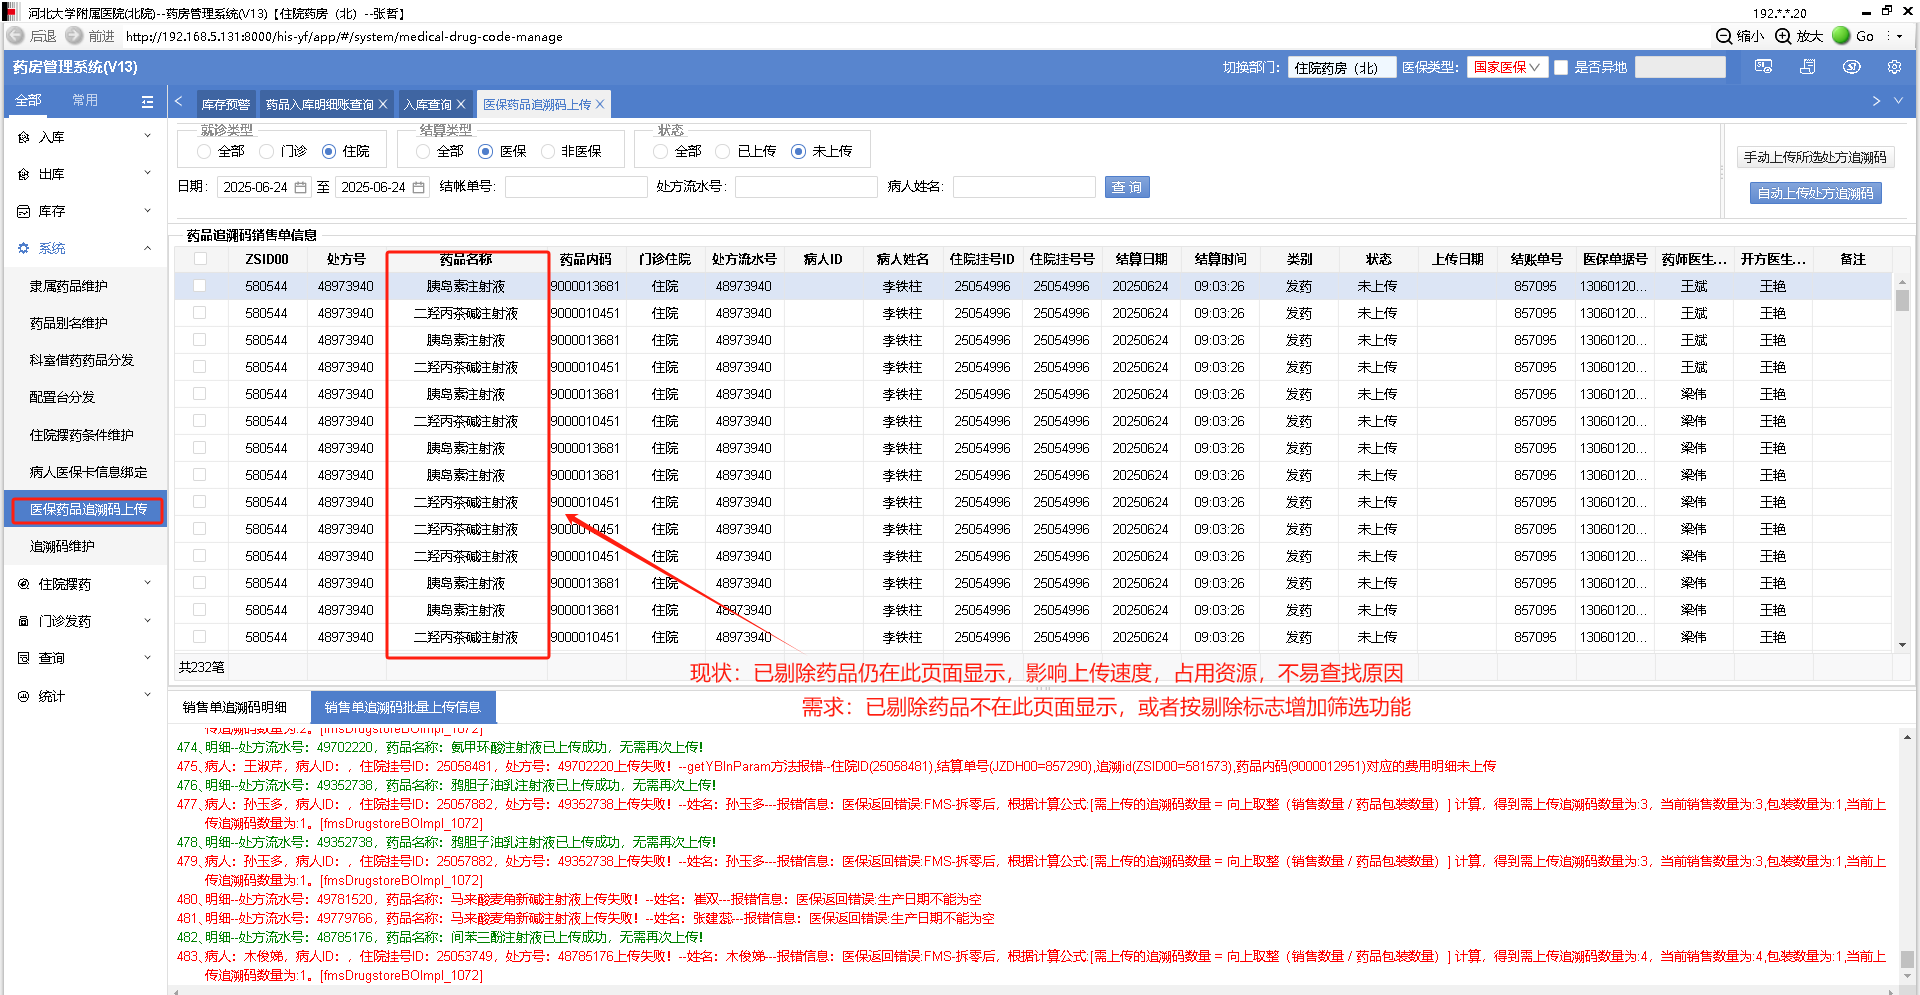Viewport: 1920px width, 995px height.
Task: Click the 查询 search button
Action: 1127,187
